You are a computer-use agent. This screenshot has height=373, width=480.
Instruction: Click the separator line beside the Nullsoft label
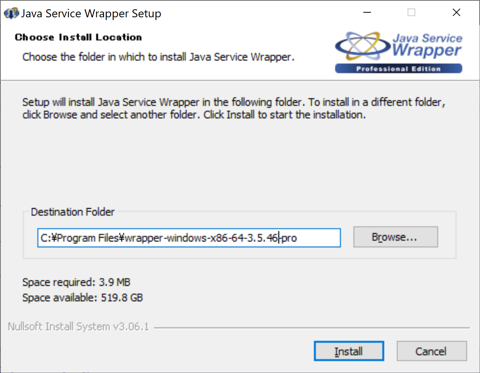click(312, 328)
